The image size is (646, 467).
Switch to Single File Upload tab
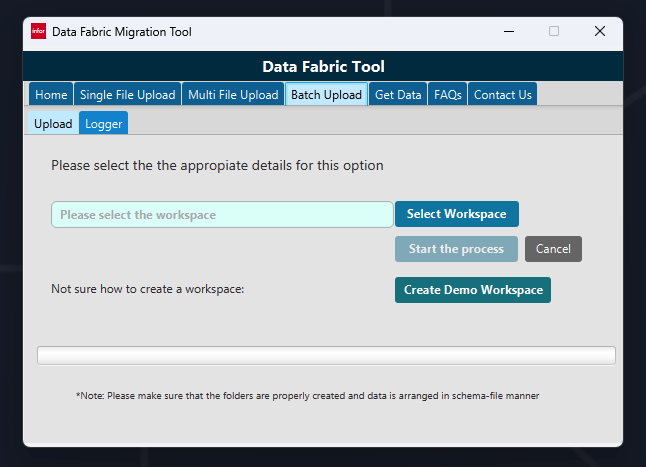click(127, 94)
